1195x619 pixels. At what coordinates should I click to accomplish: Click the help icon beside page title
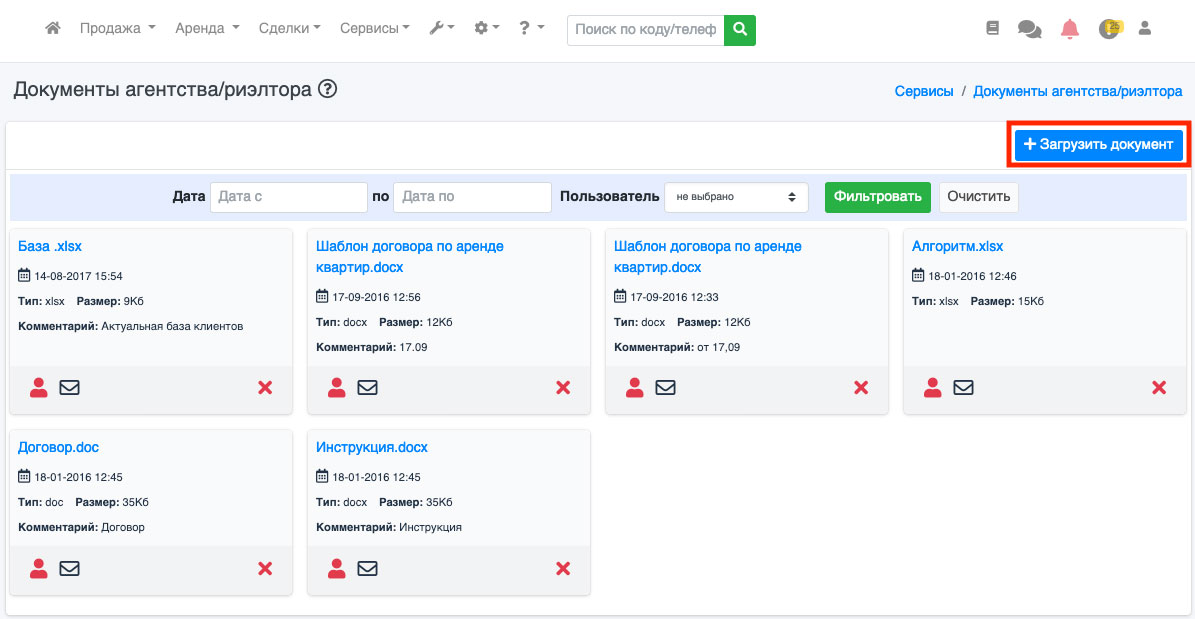[x=327, y=90]
